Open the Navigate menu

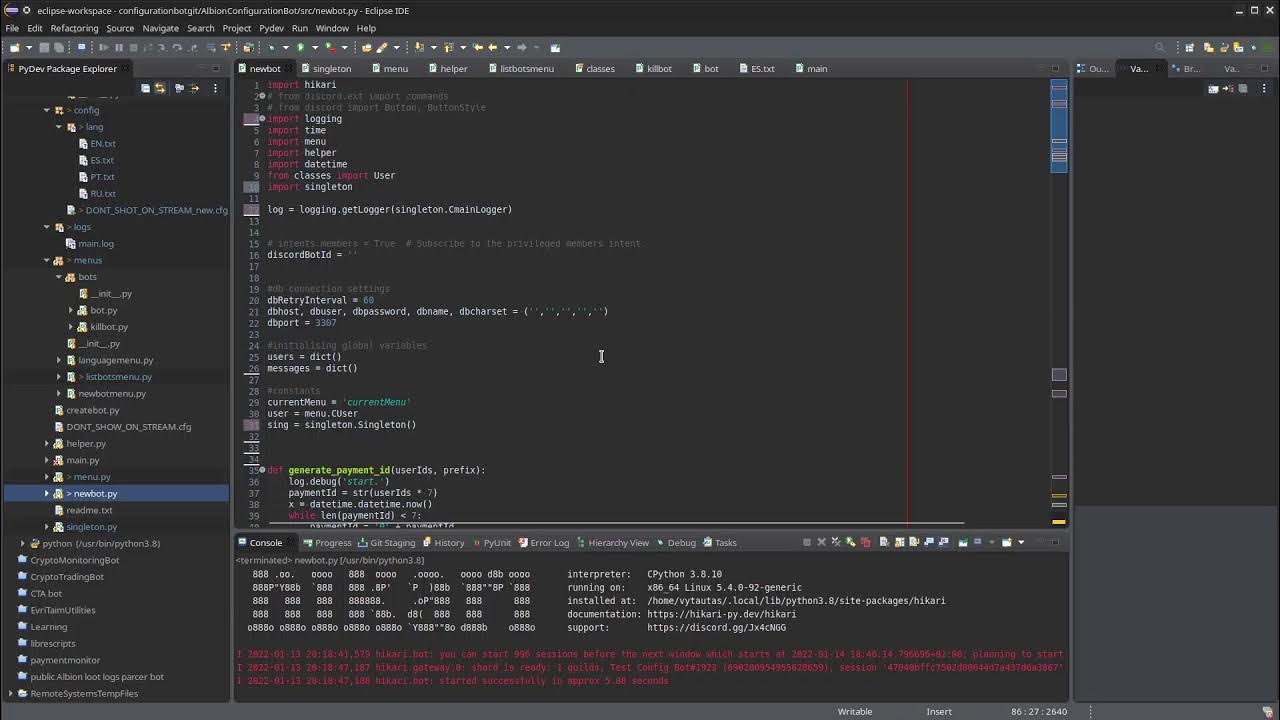click(160, 28)
